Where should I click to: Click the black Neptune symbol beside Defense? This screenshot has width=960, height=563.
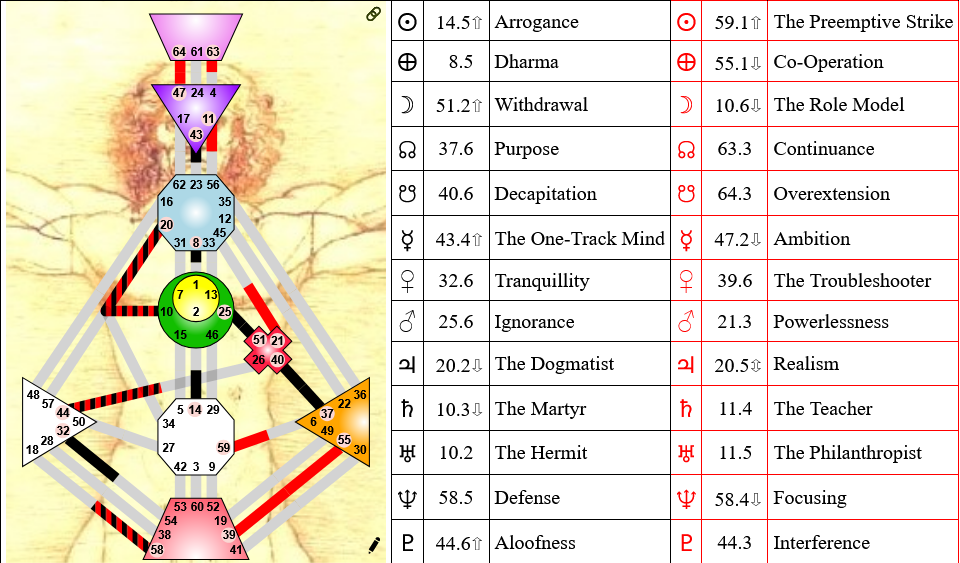tap(407, 498)
